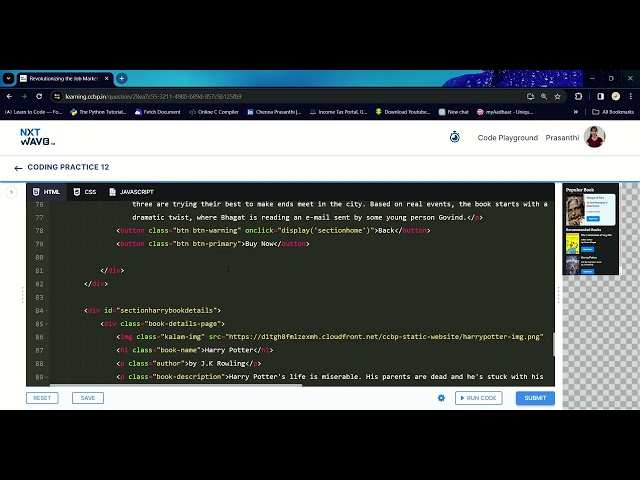The height and width of the screenshot is (480, 640).
Task: Open the Online C Compiler bookmark
Action: (x=214, y=112)
